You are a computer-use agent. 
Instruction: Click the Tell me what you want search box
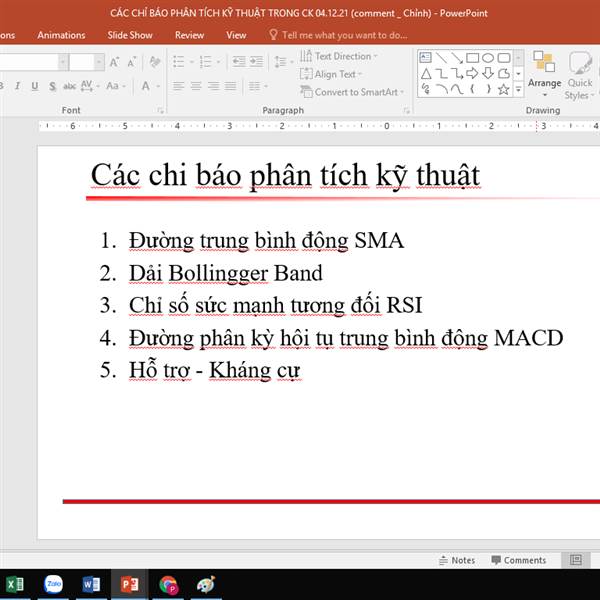tap(338, 35)
